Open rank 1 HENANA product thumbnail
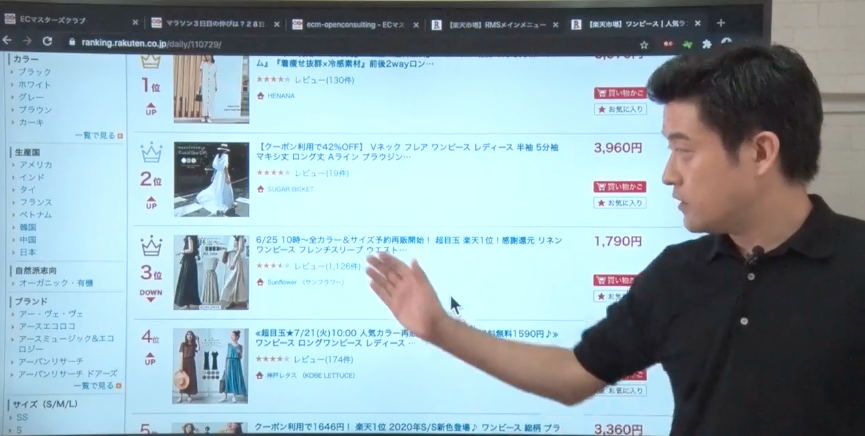This screenshot has width=865, height=436. pyautogui.click(x=211, y=89)
